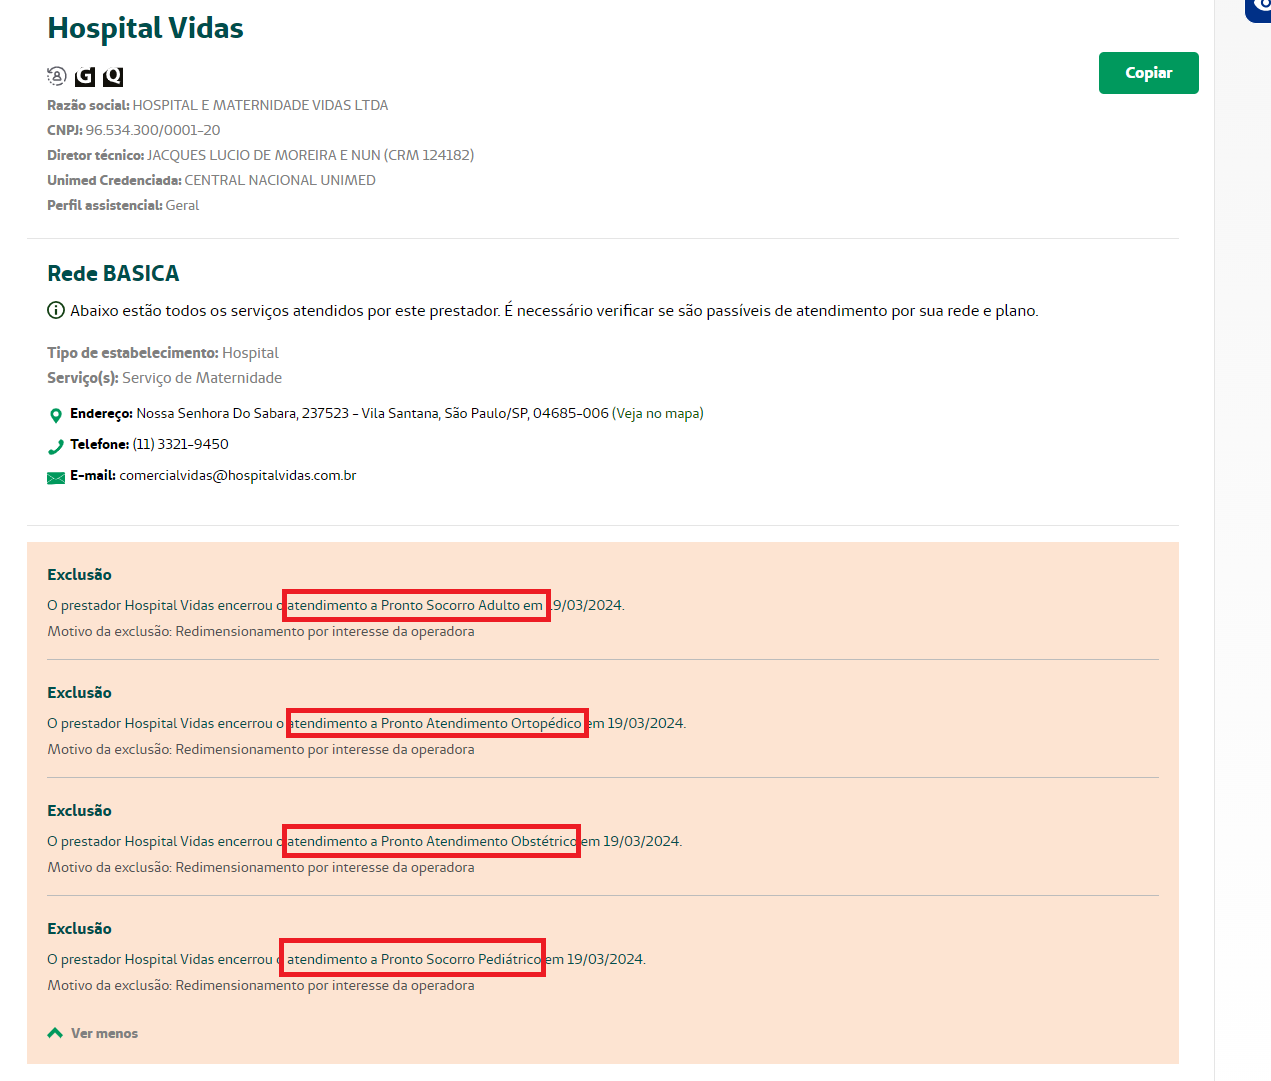
Task: Click the green map pin icon
Action: point(56,415)
